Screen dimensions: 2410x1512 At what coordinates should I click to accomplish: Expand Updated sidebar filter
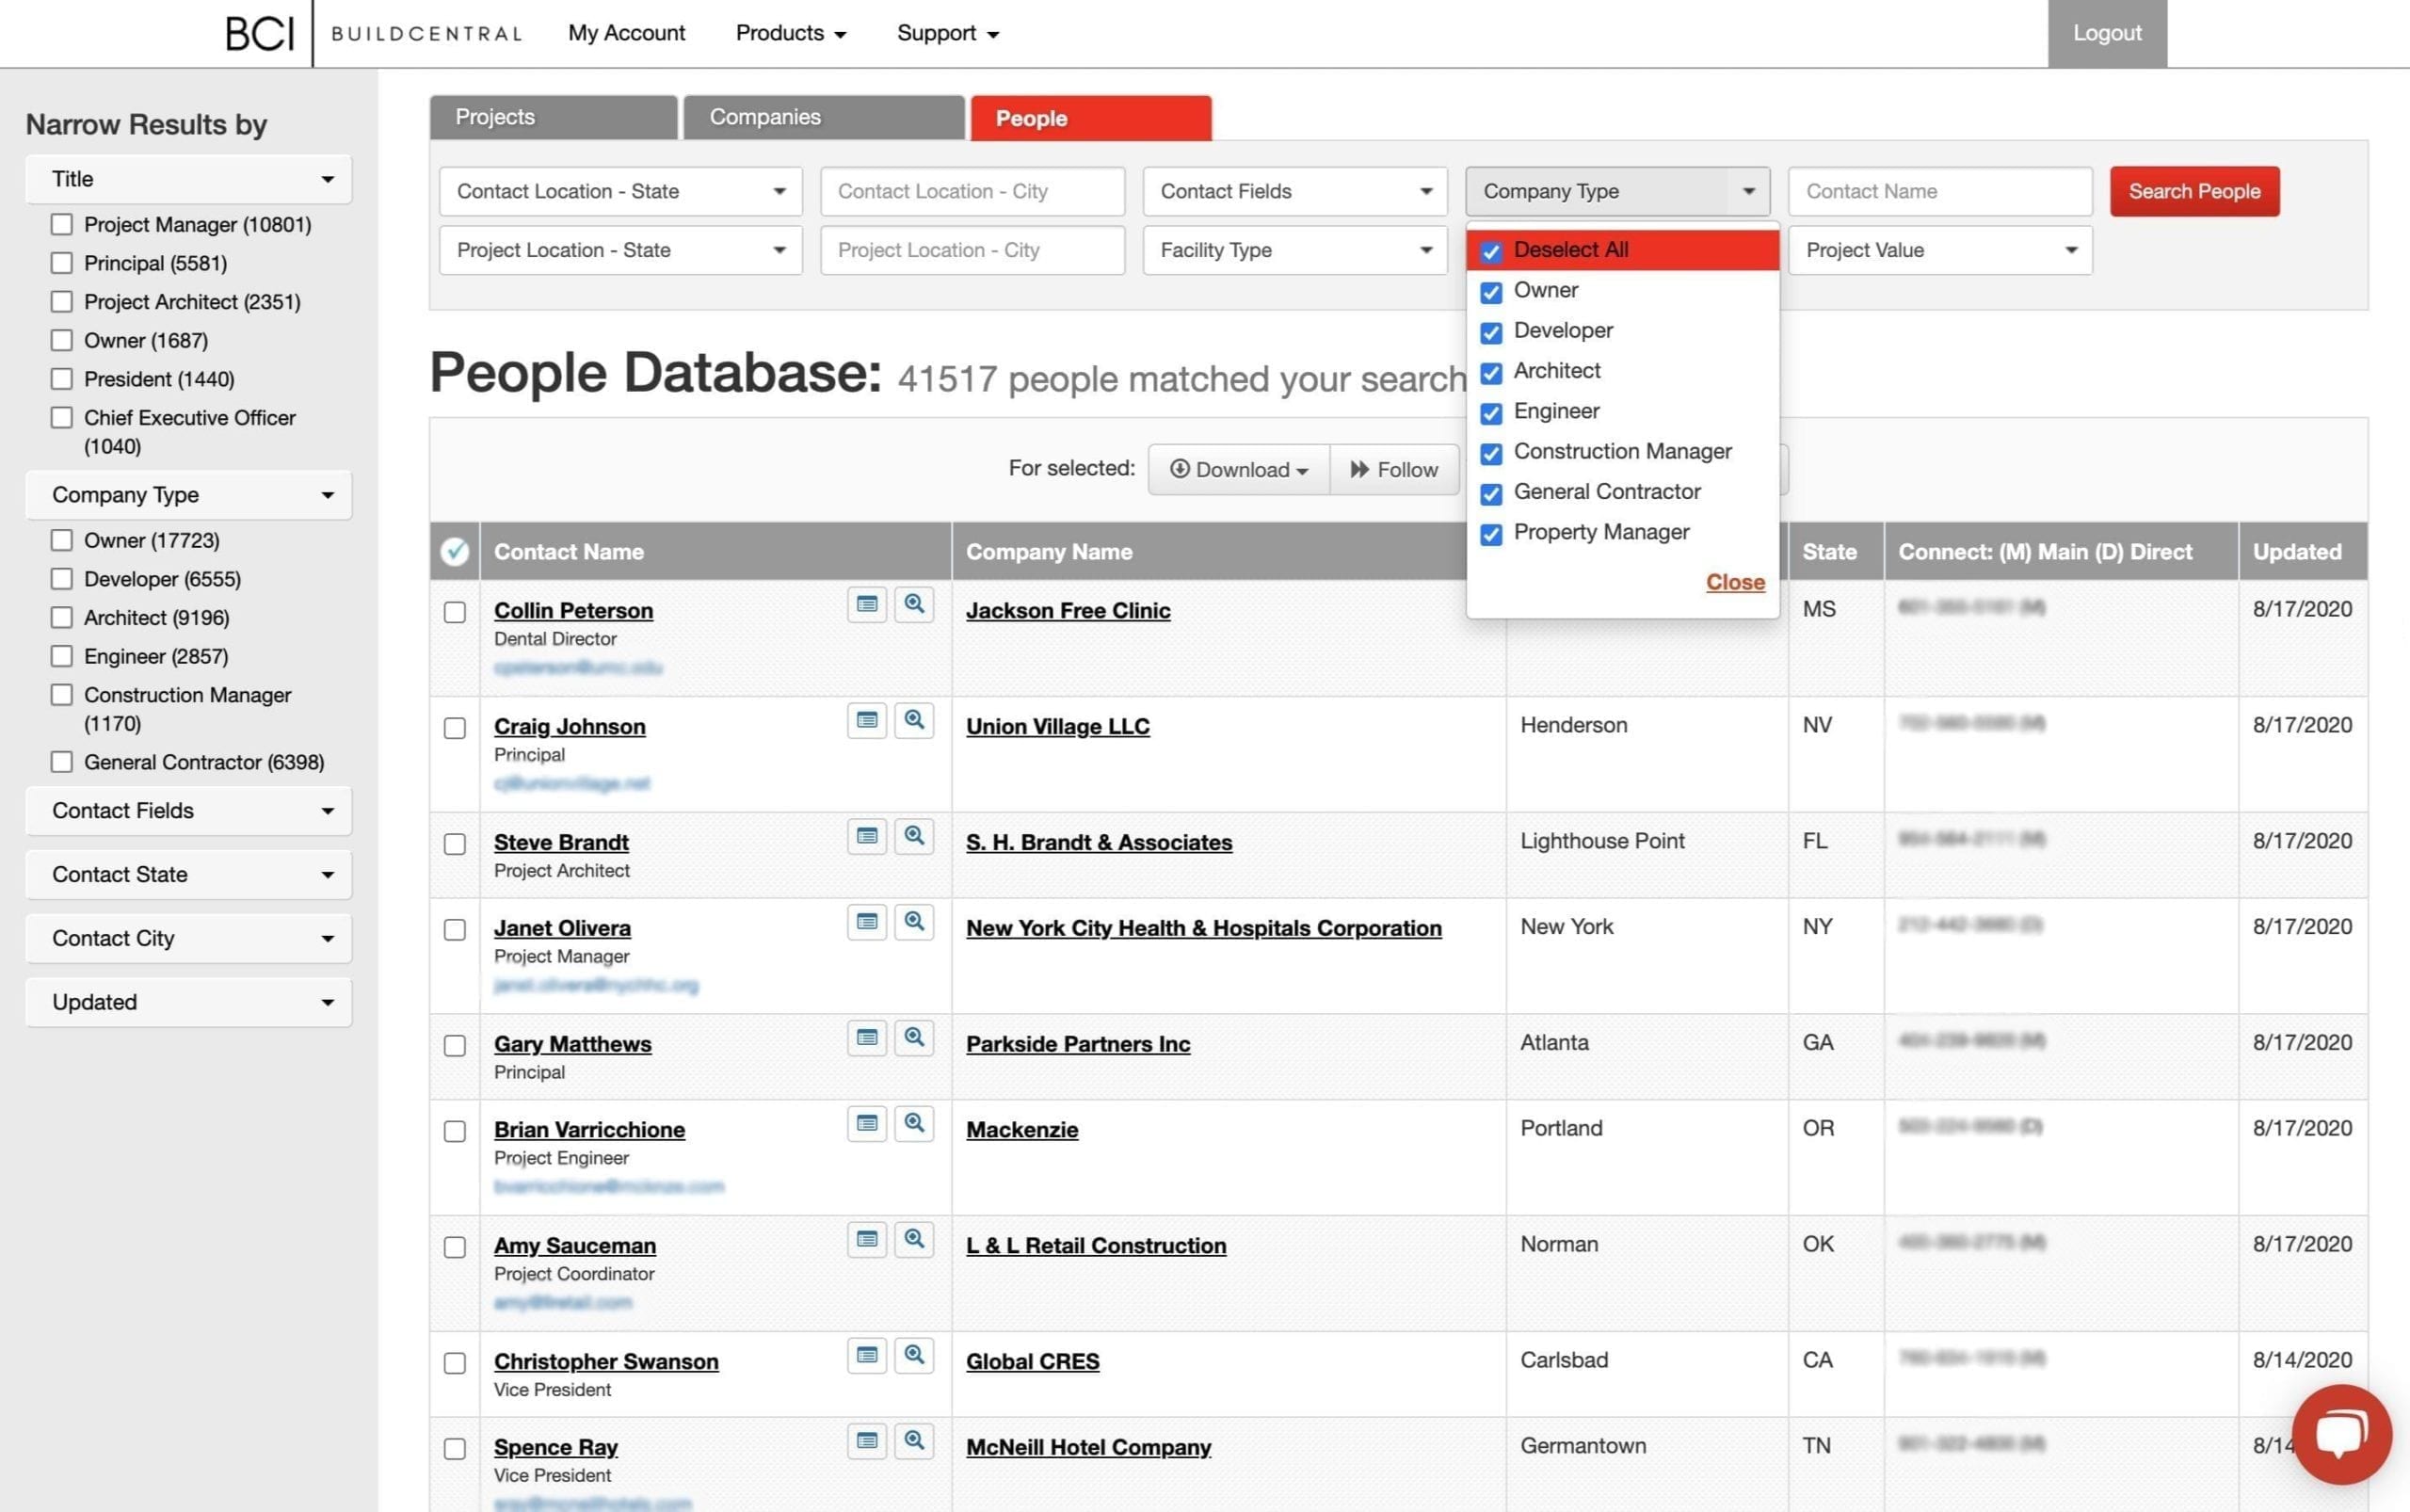tap(189, 1002)
